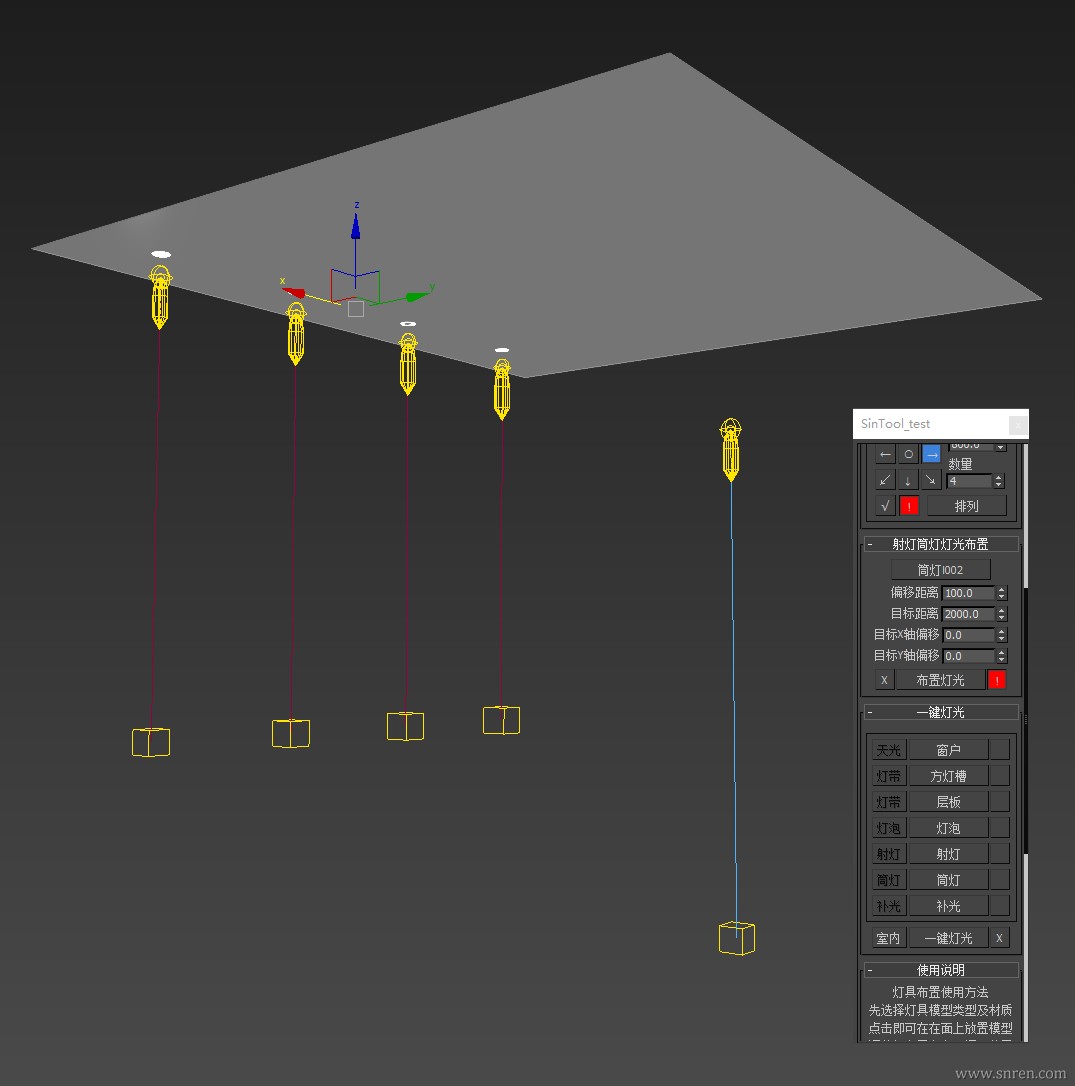Image resolution: width=1075 pixels, height=1086 pixels.
Task: Select the highlighted blue right arrow button
Action: pyautogui.click(x=932, y=454)
